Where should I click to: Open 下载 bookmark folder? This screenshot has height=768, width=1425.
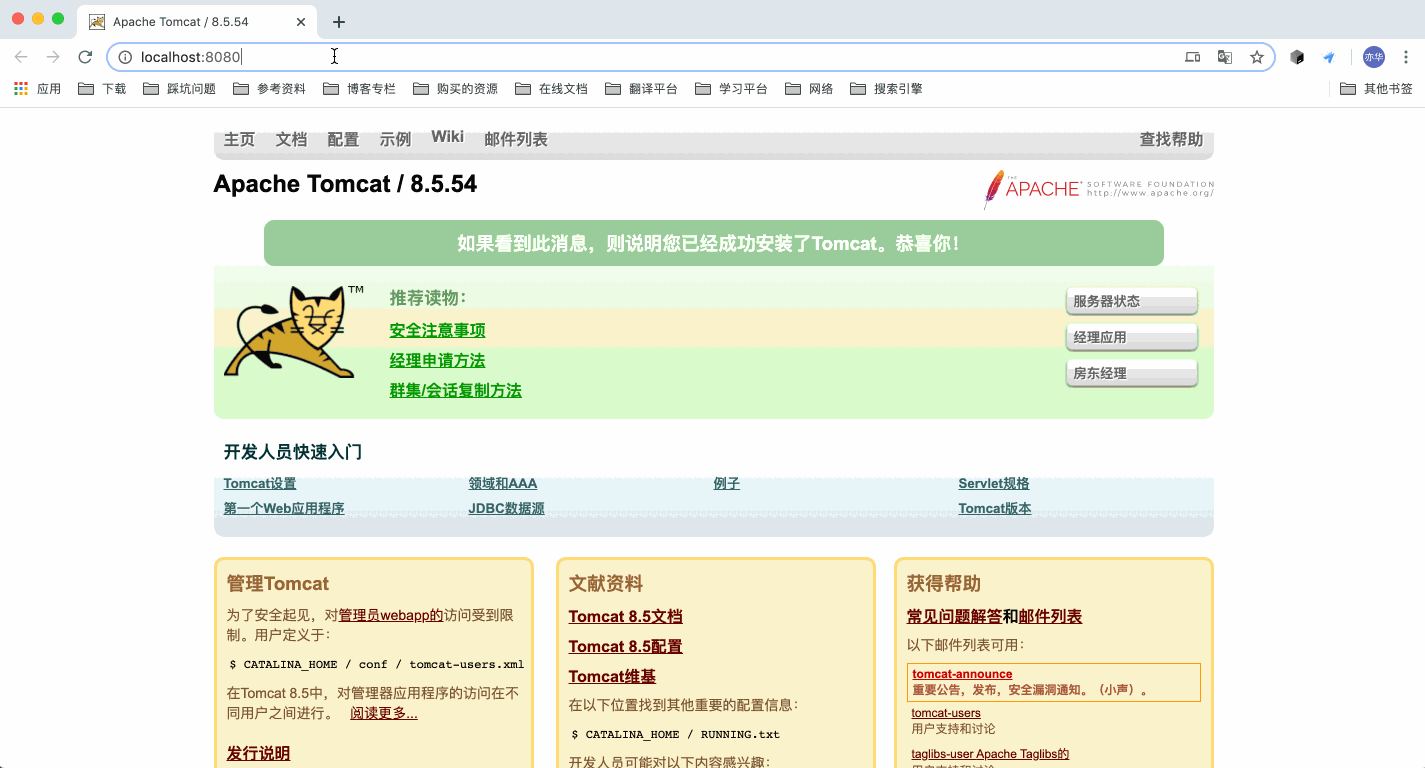click(102, 89)
